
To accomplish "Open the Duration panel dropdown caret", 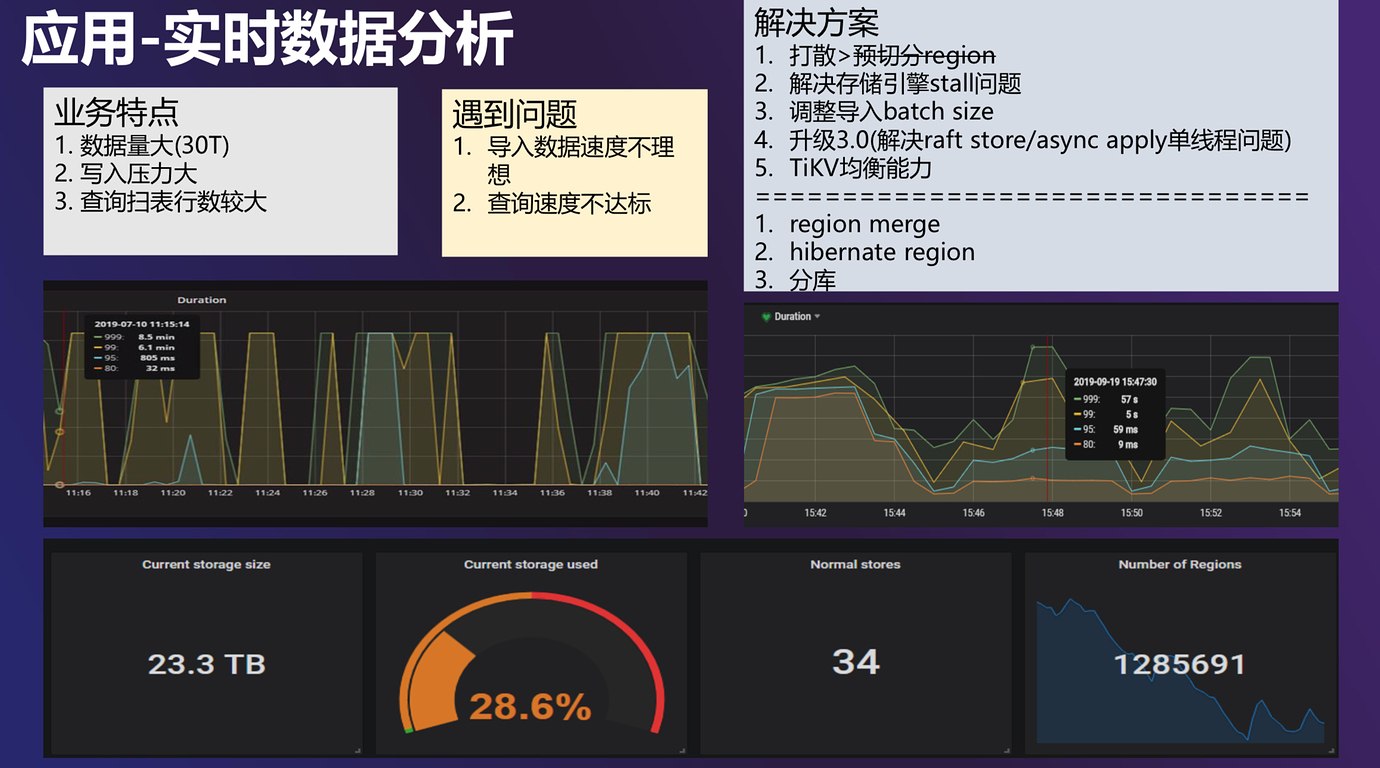I will click(x=817, y=317).
